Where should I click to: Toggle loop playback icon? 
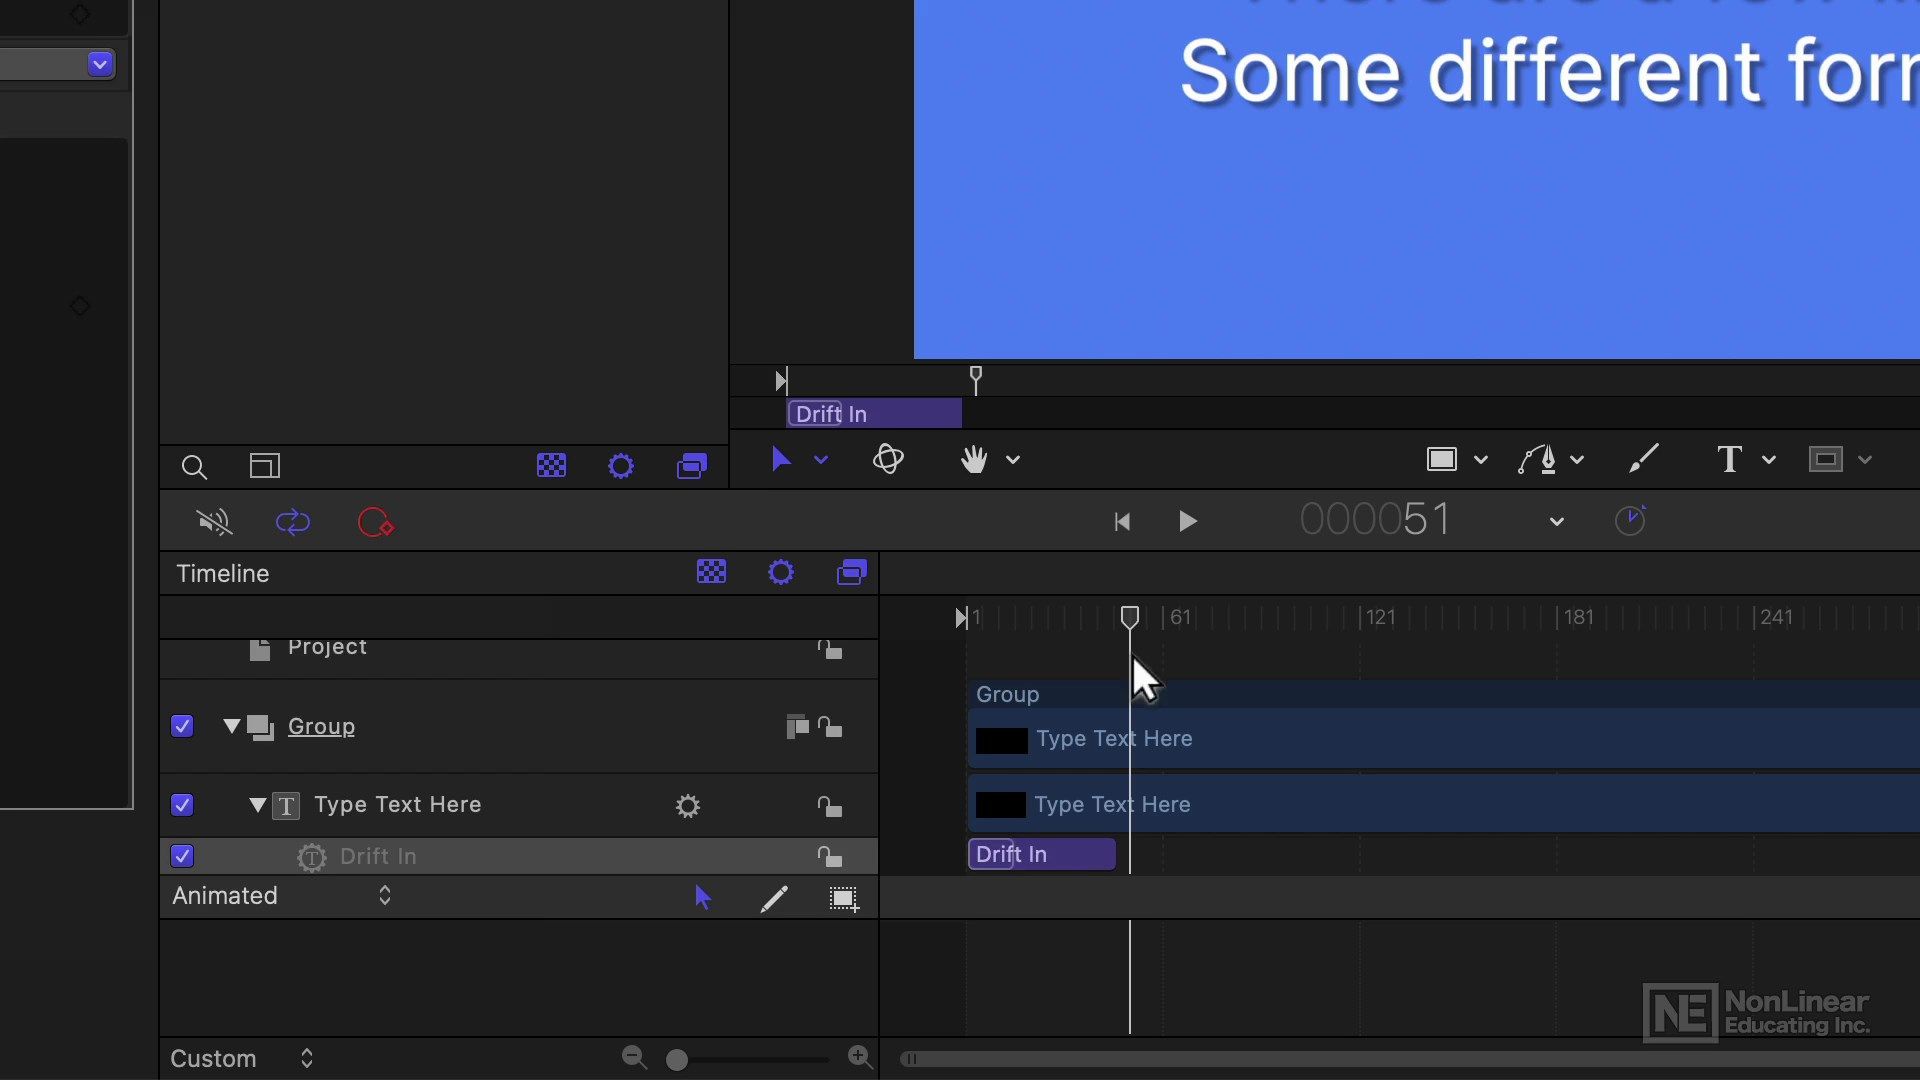coord(293,522)
